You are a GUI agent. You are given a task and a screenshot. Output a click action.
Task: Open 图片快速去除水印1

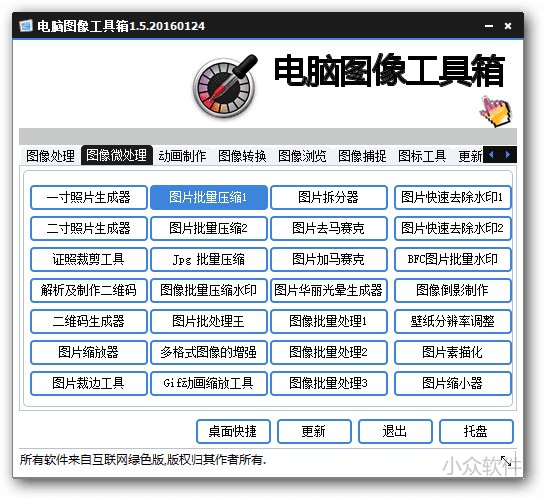(x=452, y=197)
